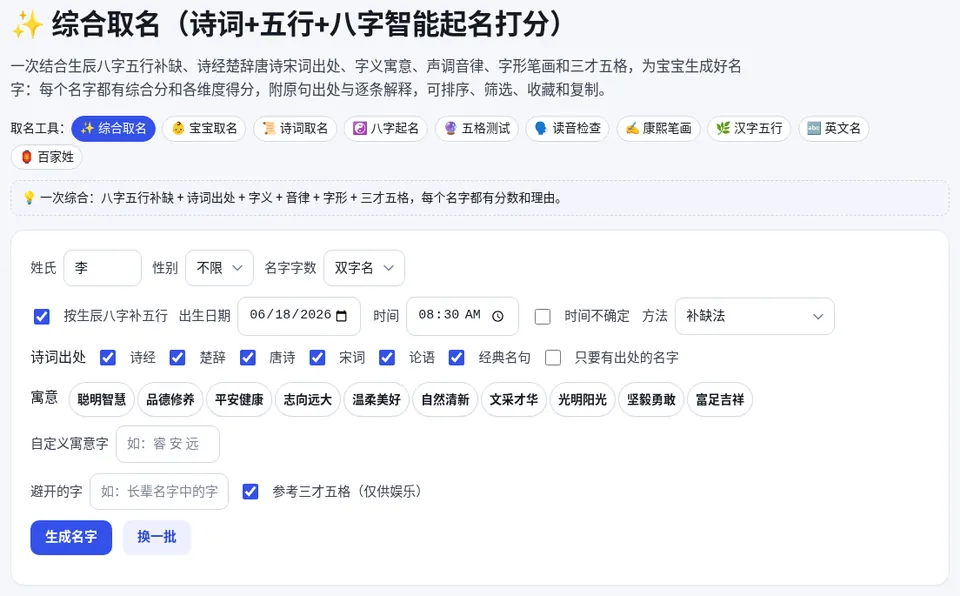The width and height of the screenshot is (960, 596).
Task: Open the calendar picker icon in date field
Action: [x=342, y=316]
